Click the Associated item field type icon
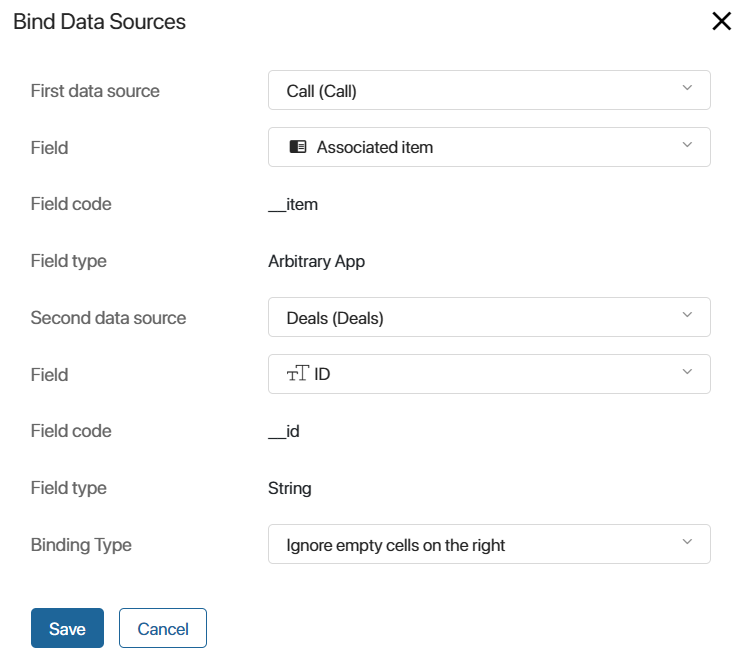 click(298, 147)
